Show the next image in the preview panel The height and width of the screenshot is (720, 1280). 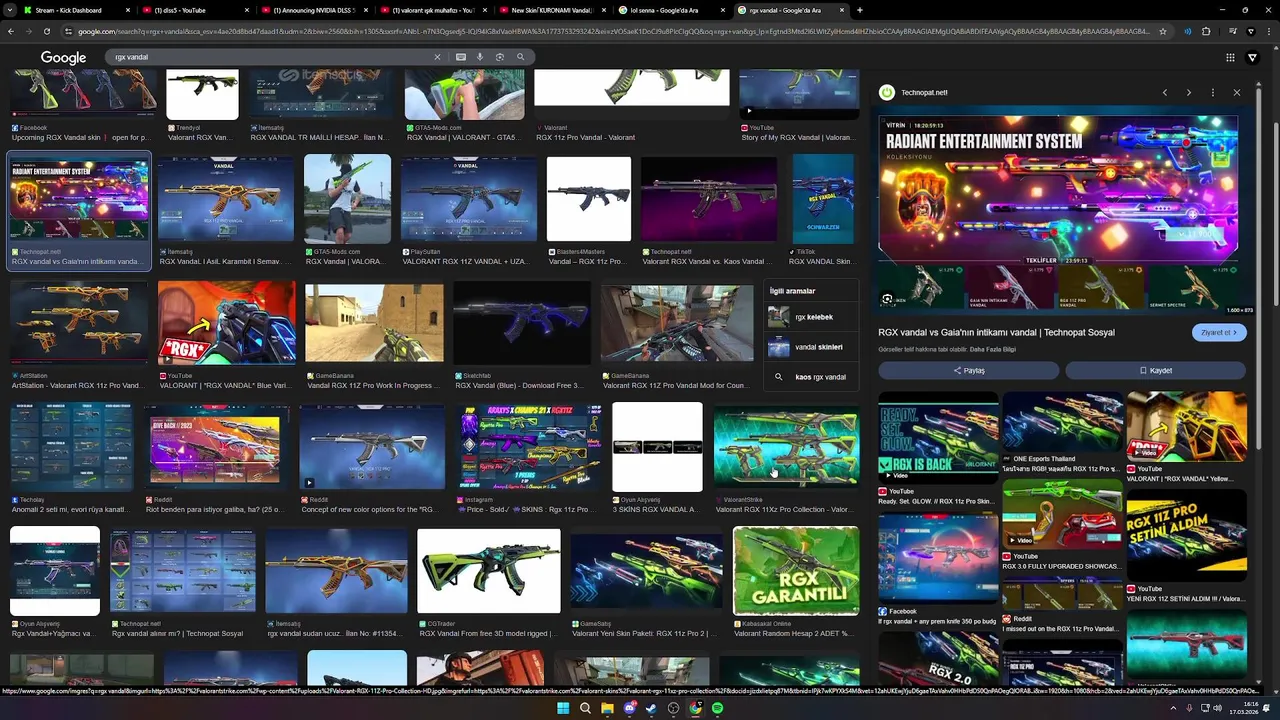point(1189,92)
